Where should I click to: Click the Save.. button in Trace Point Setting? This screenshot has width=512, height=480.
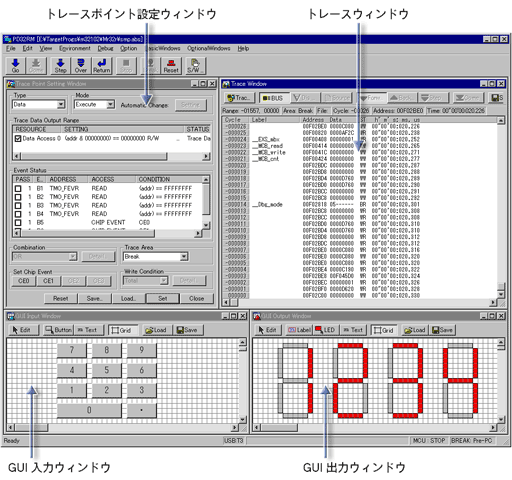tap(95, 298)
